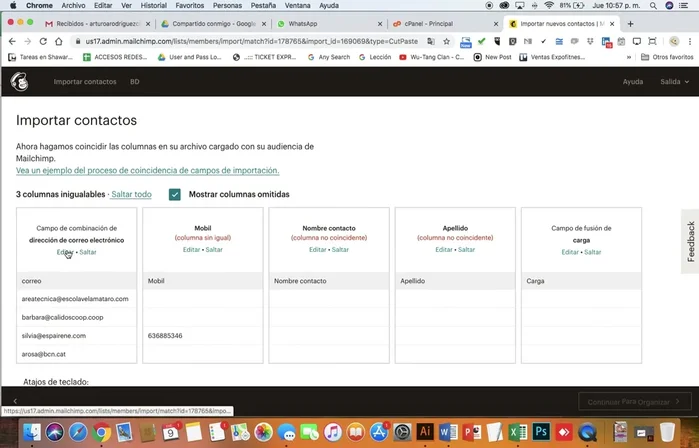Click the translate page icon in address bar
The height and width of the screenshot is (448, 699).
(x=431, y=41)
